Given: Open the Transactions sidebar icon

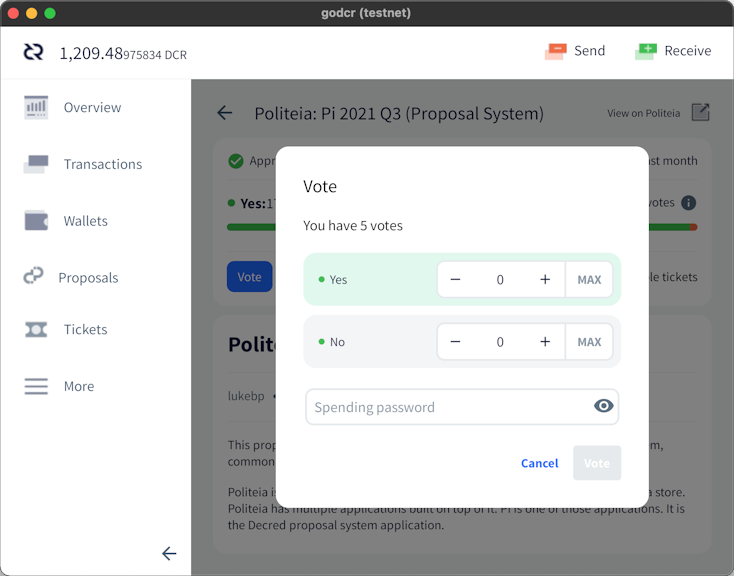Looking at the screenshot, I should tap(36, 164).
